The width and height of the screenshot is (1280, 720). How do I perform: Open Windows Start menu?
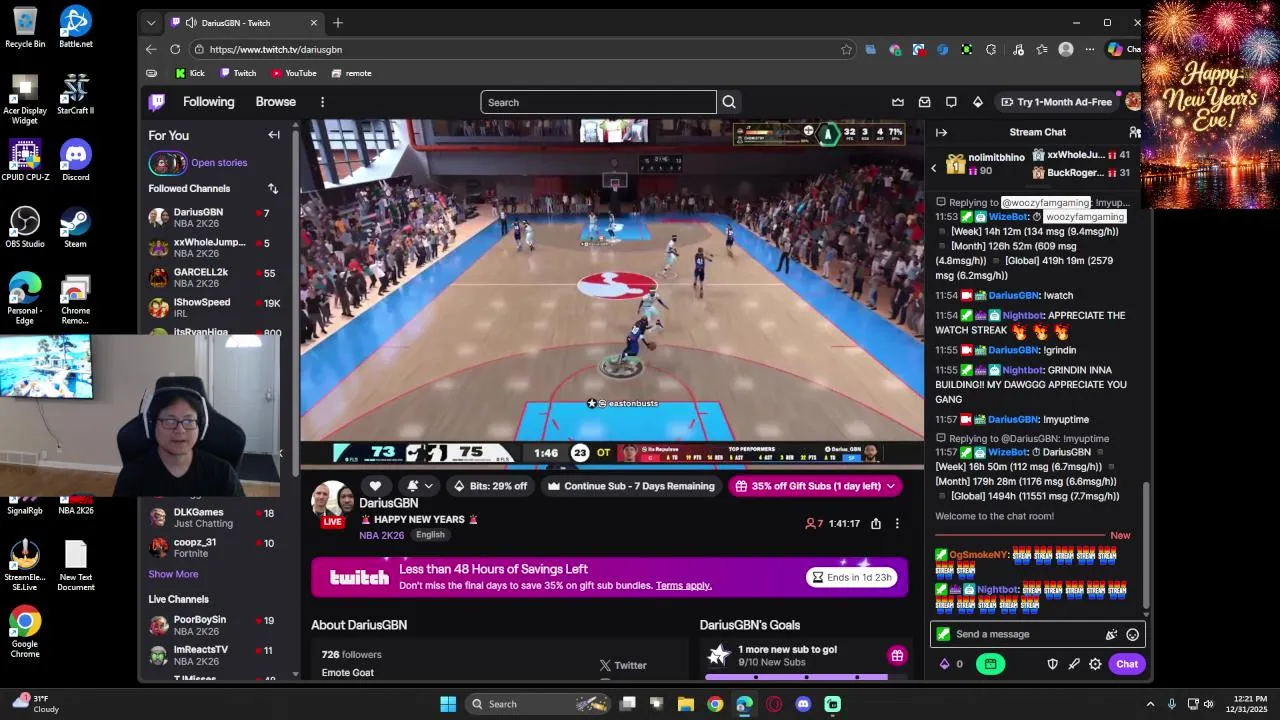tap(448, 704)
